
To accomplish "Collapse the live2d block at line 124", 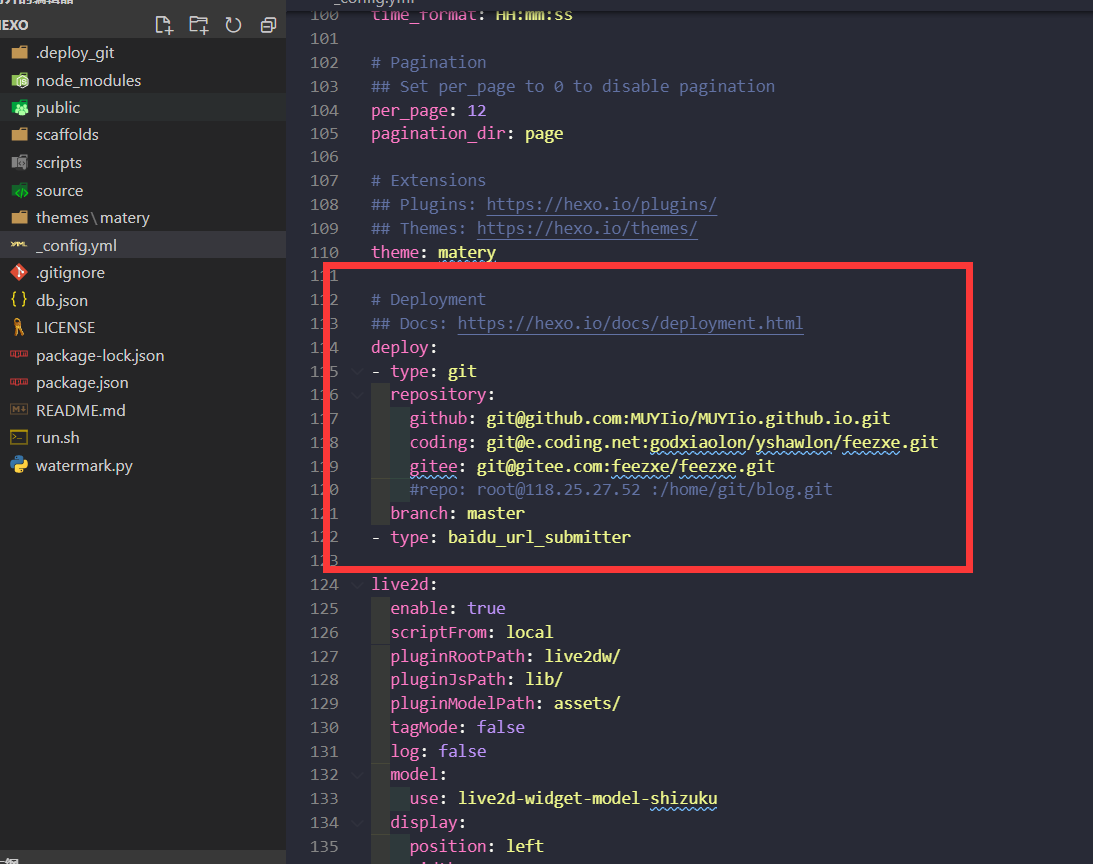I will pos(358,585).
